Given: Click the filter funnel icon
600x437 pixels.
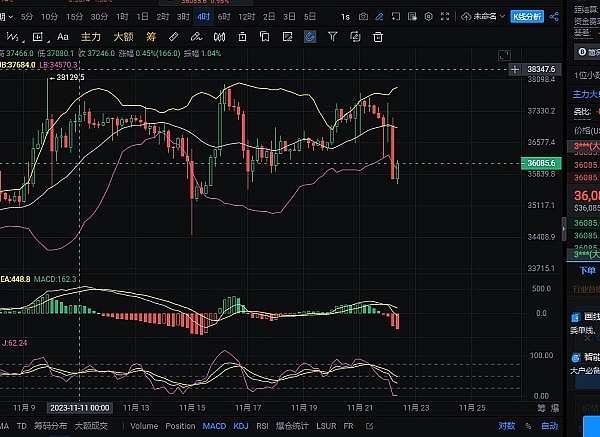Looking at the screenshot, I should click(x=332, y=37).
